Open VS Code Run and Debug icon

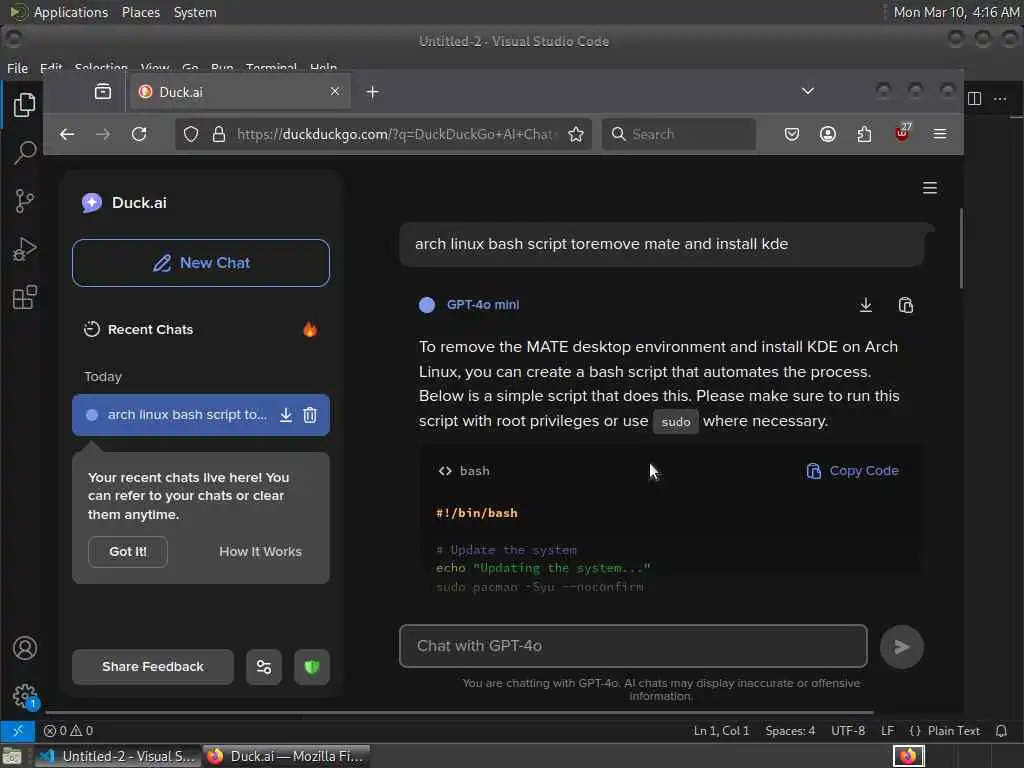click(24, 249)
